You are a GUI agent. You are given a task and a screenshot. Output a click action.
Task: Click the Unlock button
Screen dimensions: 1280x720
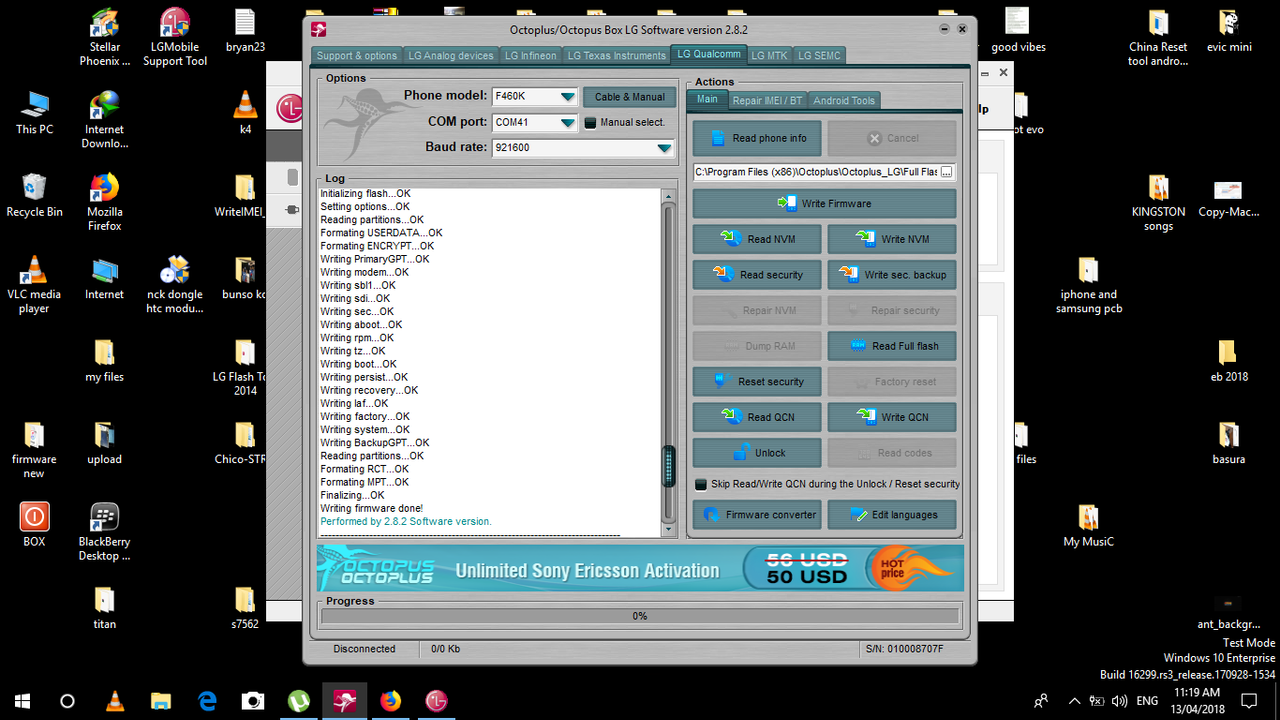(757, 453)
